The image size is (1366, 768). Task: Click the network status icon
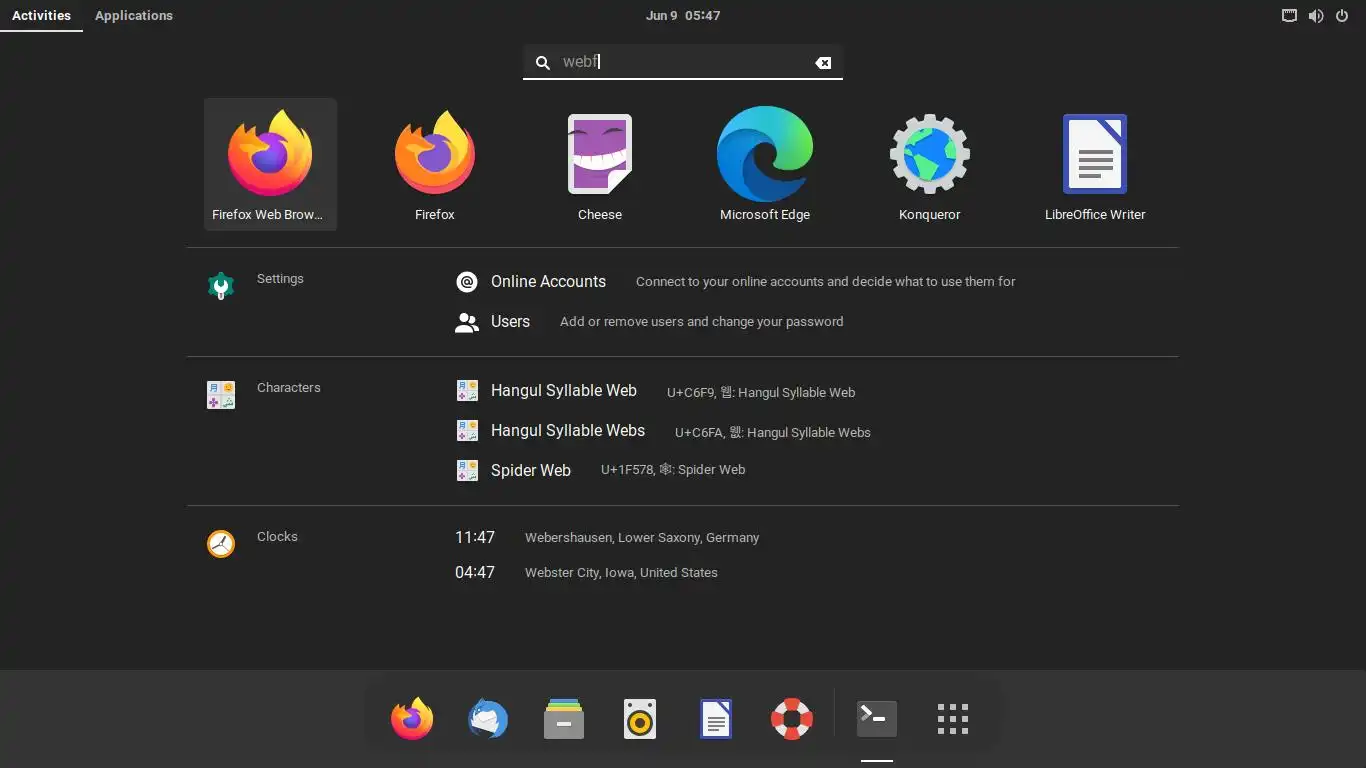[1290, 15]
